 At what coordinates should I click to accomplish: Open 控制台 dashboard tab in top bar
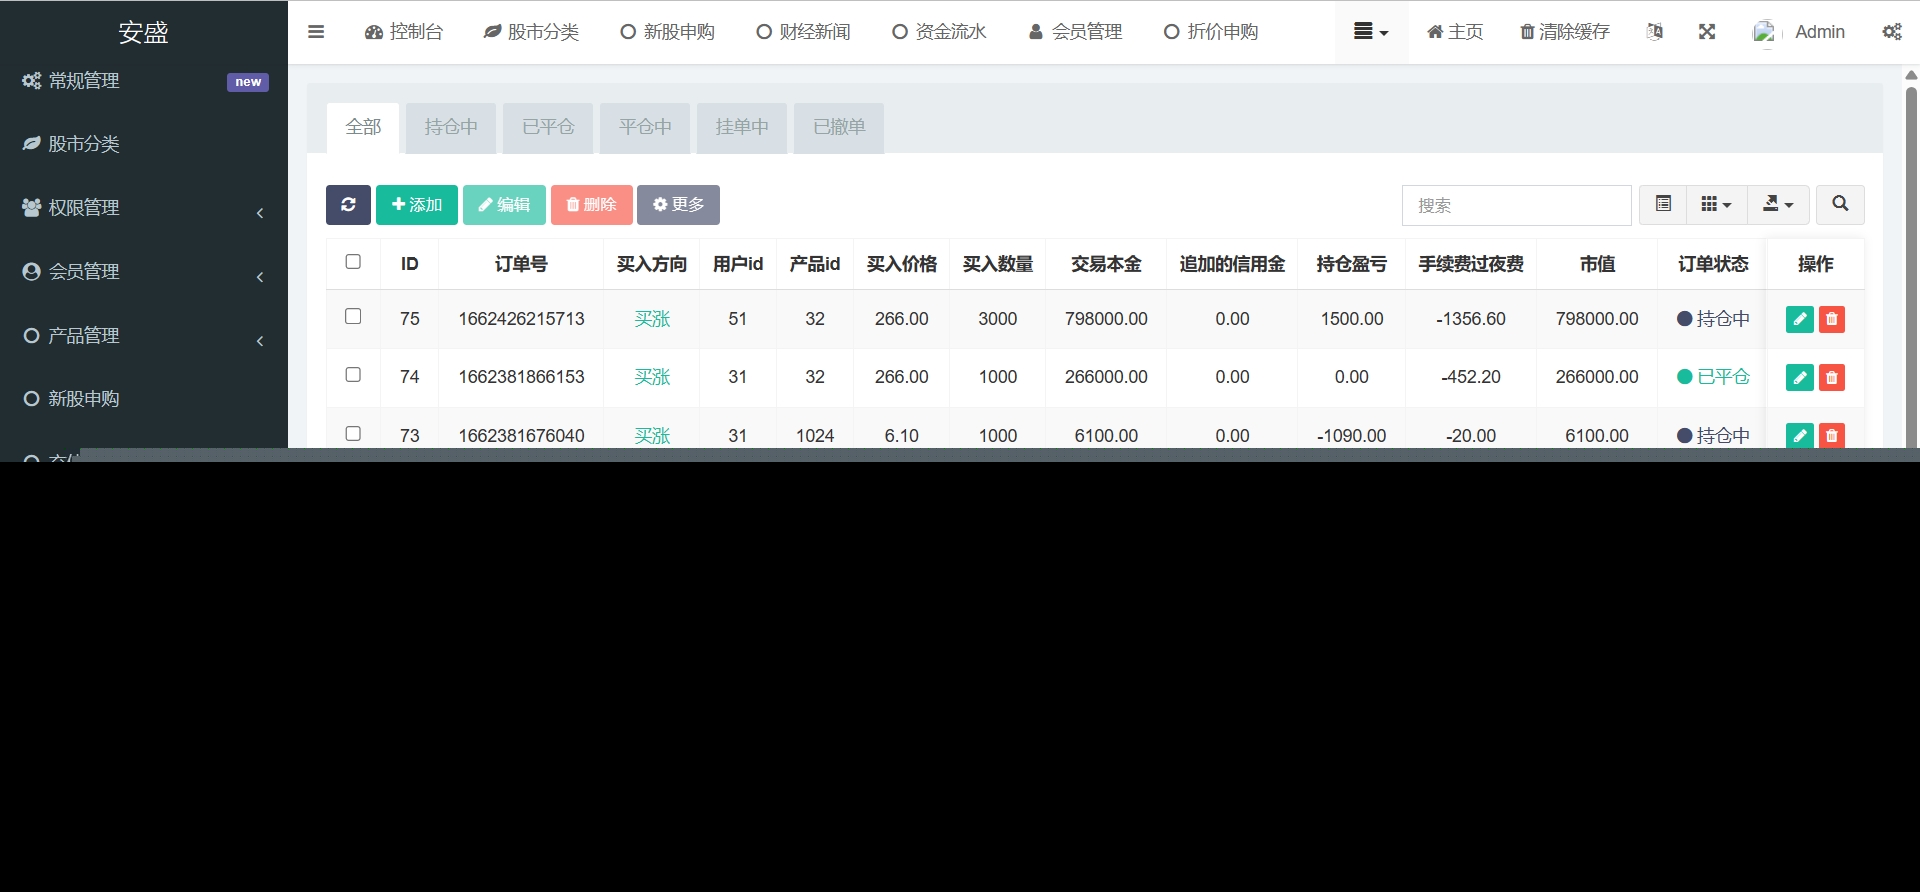tap(404, 32)
